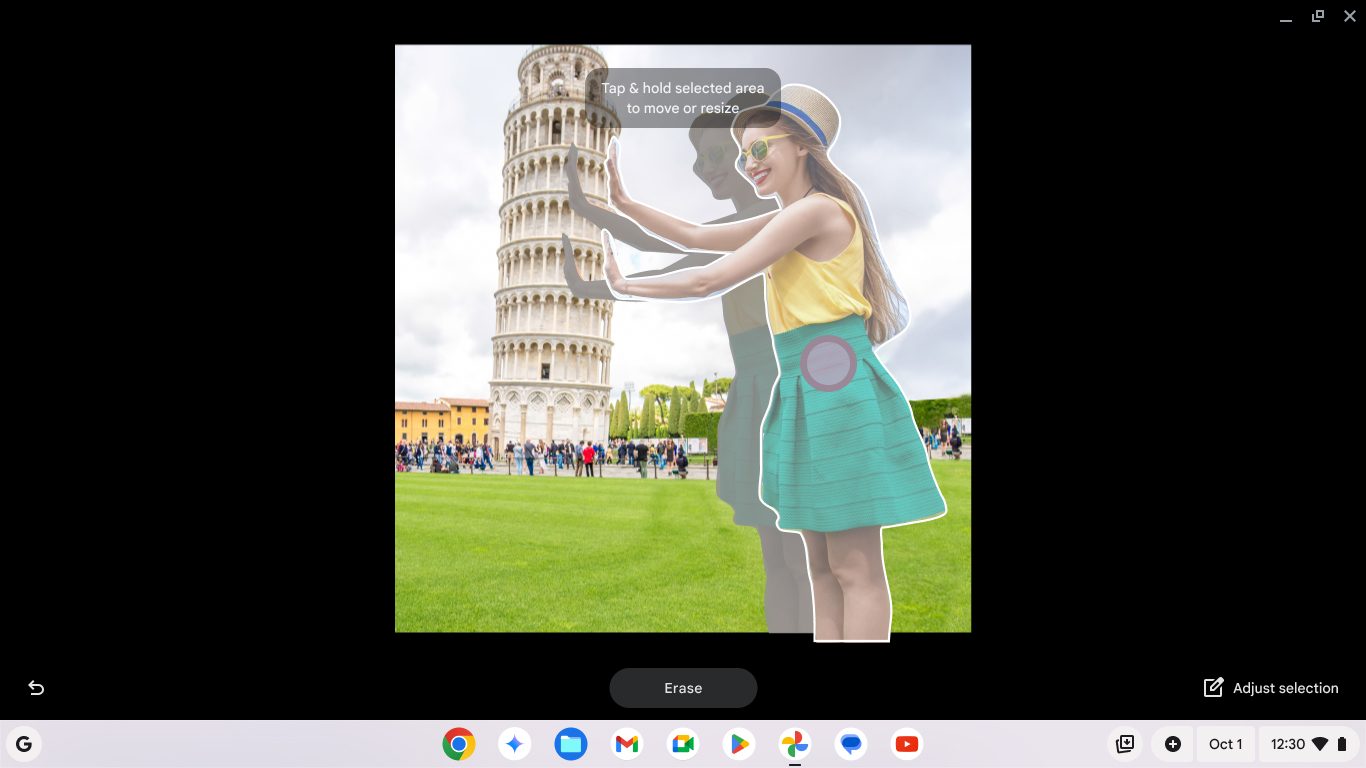Open Google Chrome from the shelf
Screen dimensions: 1366x768
[x=459, y=744]
